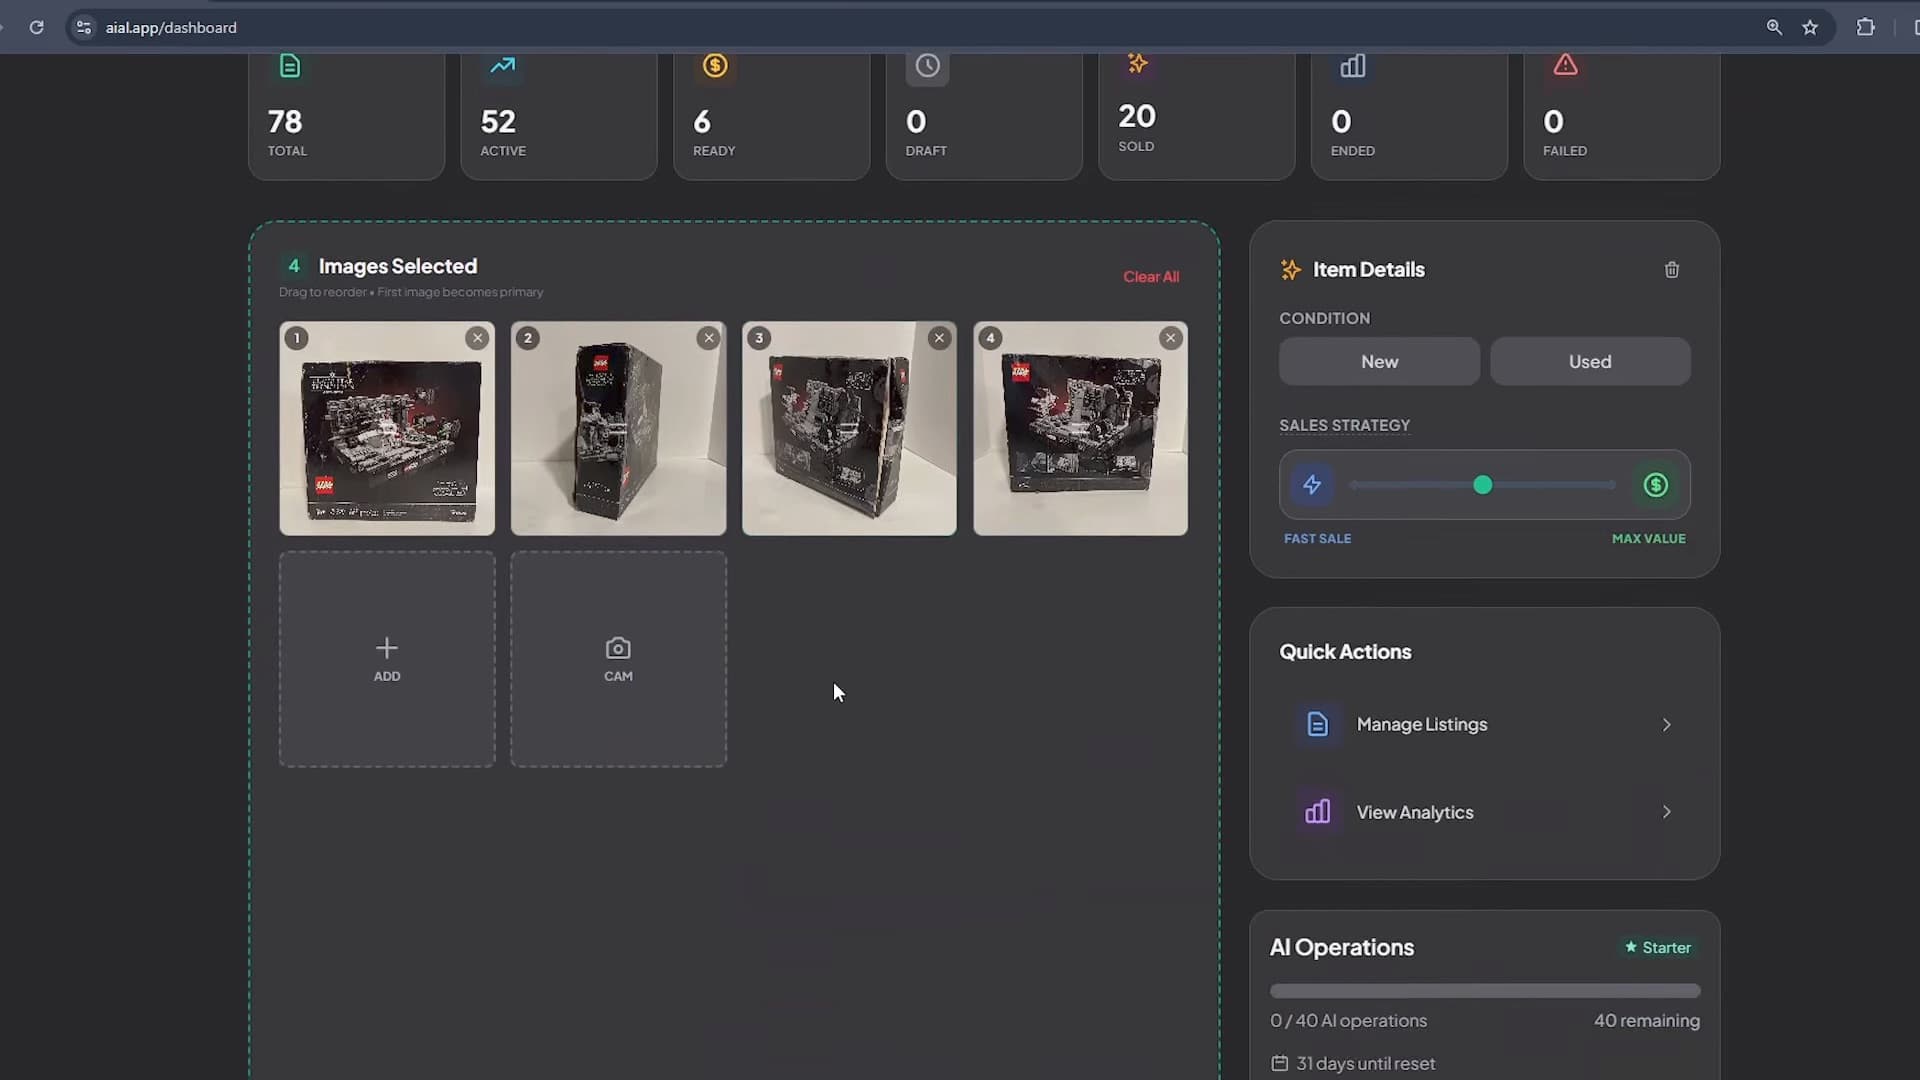Click the 0 DRAFT stat card
This screenshot has width=1920, height=1080.
(984, 117)
